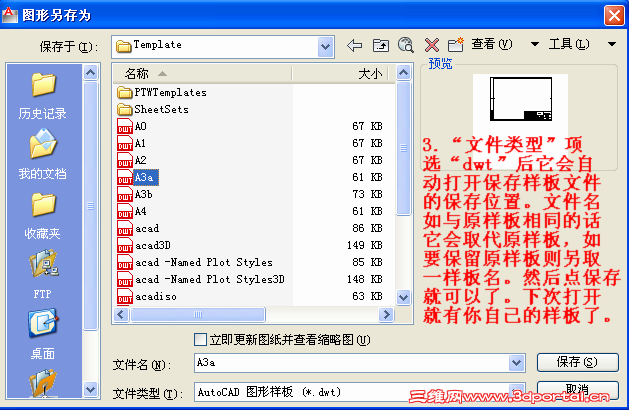Click file list scroll down arrow
The image size is (629, 410).
click(x=404, y=298)
